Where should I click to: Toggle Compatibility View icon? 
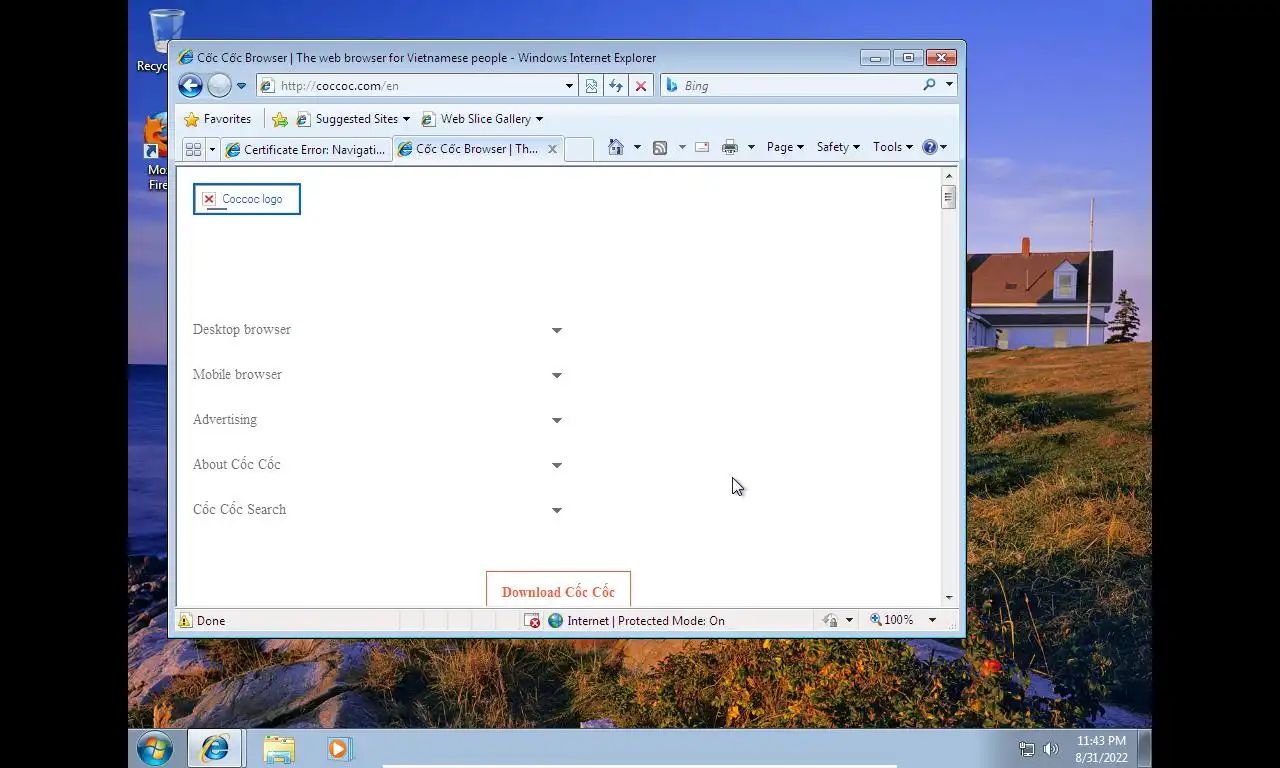(591, 86)
